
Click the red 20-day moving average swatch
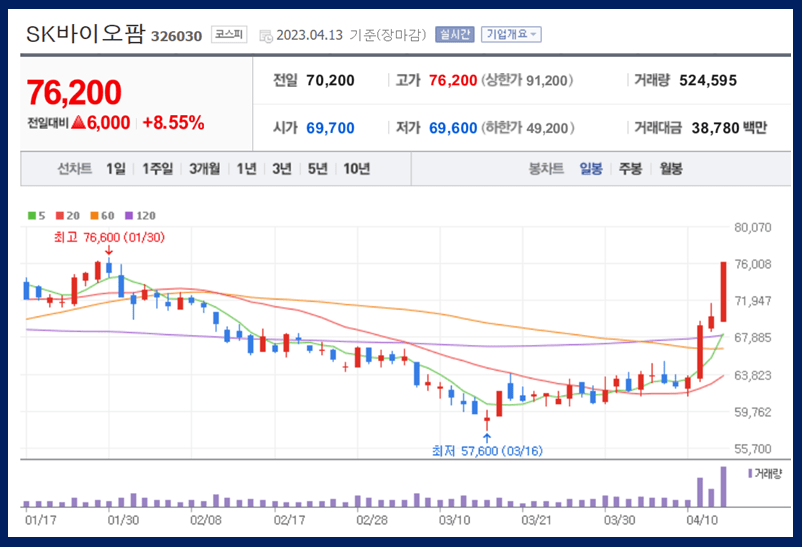[60, 216]
